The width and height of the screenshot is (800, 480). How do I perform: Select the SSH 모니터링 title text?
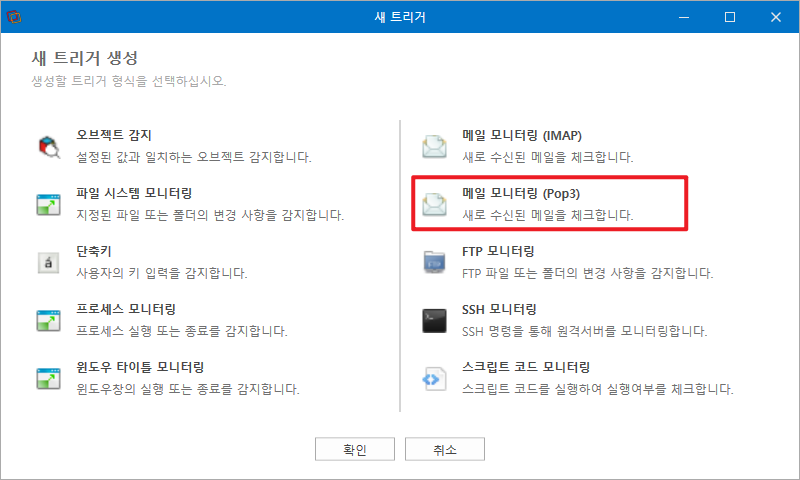[499, 310]
